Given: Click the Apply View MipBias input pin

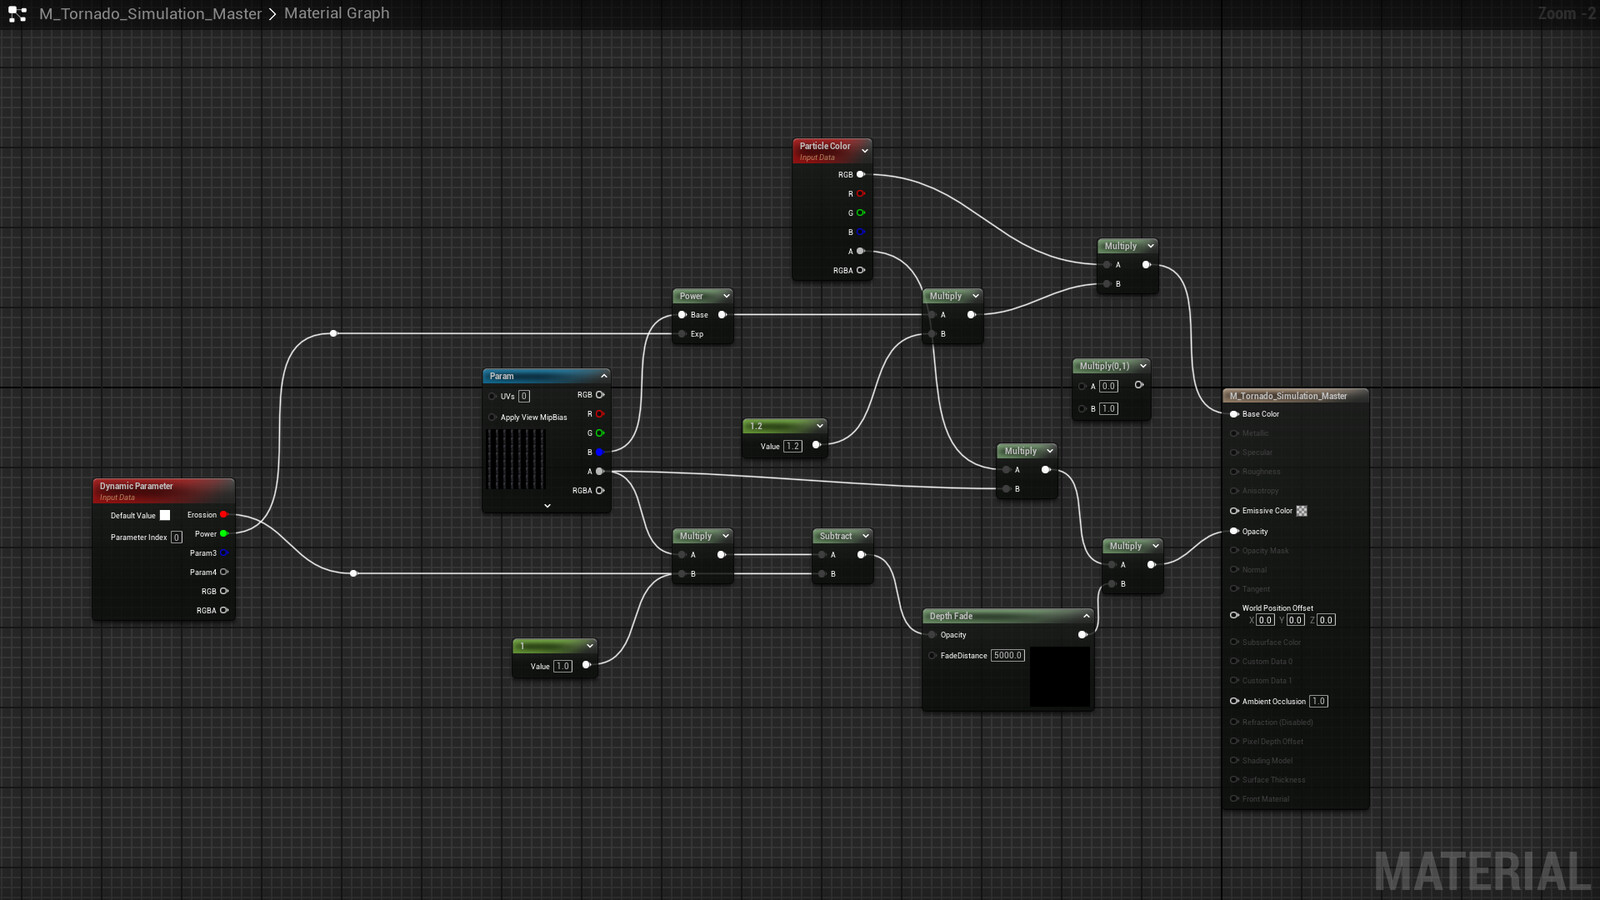Looking at the screenshot, I should (x=492, y=417).
